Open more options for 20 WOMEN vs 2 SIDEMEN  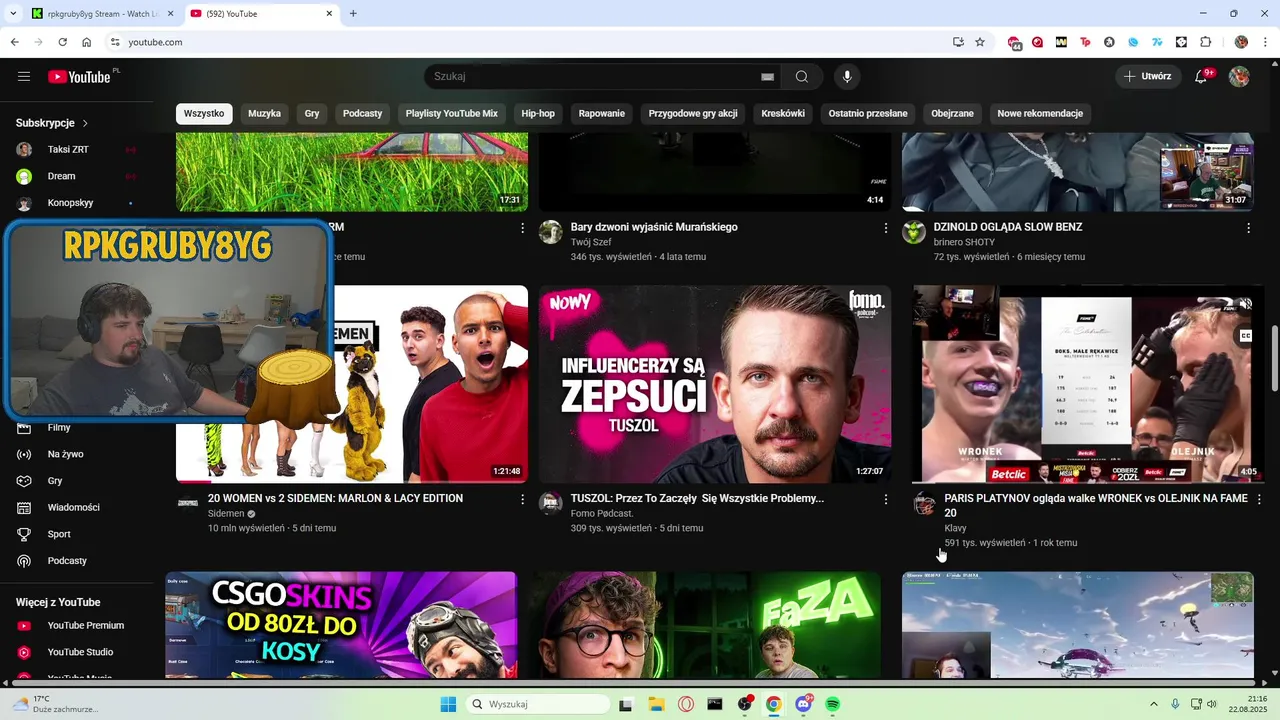point(522,499)
